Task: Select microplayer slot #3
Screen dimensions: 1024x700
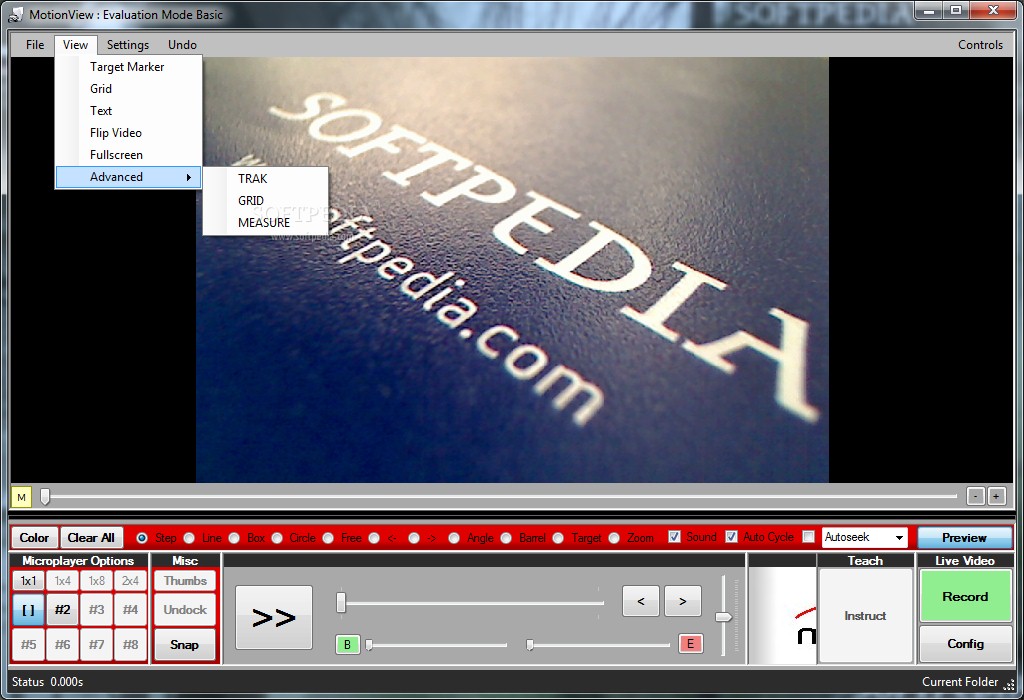Action: [96, 610]
